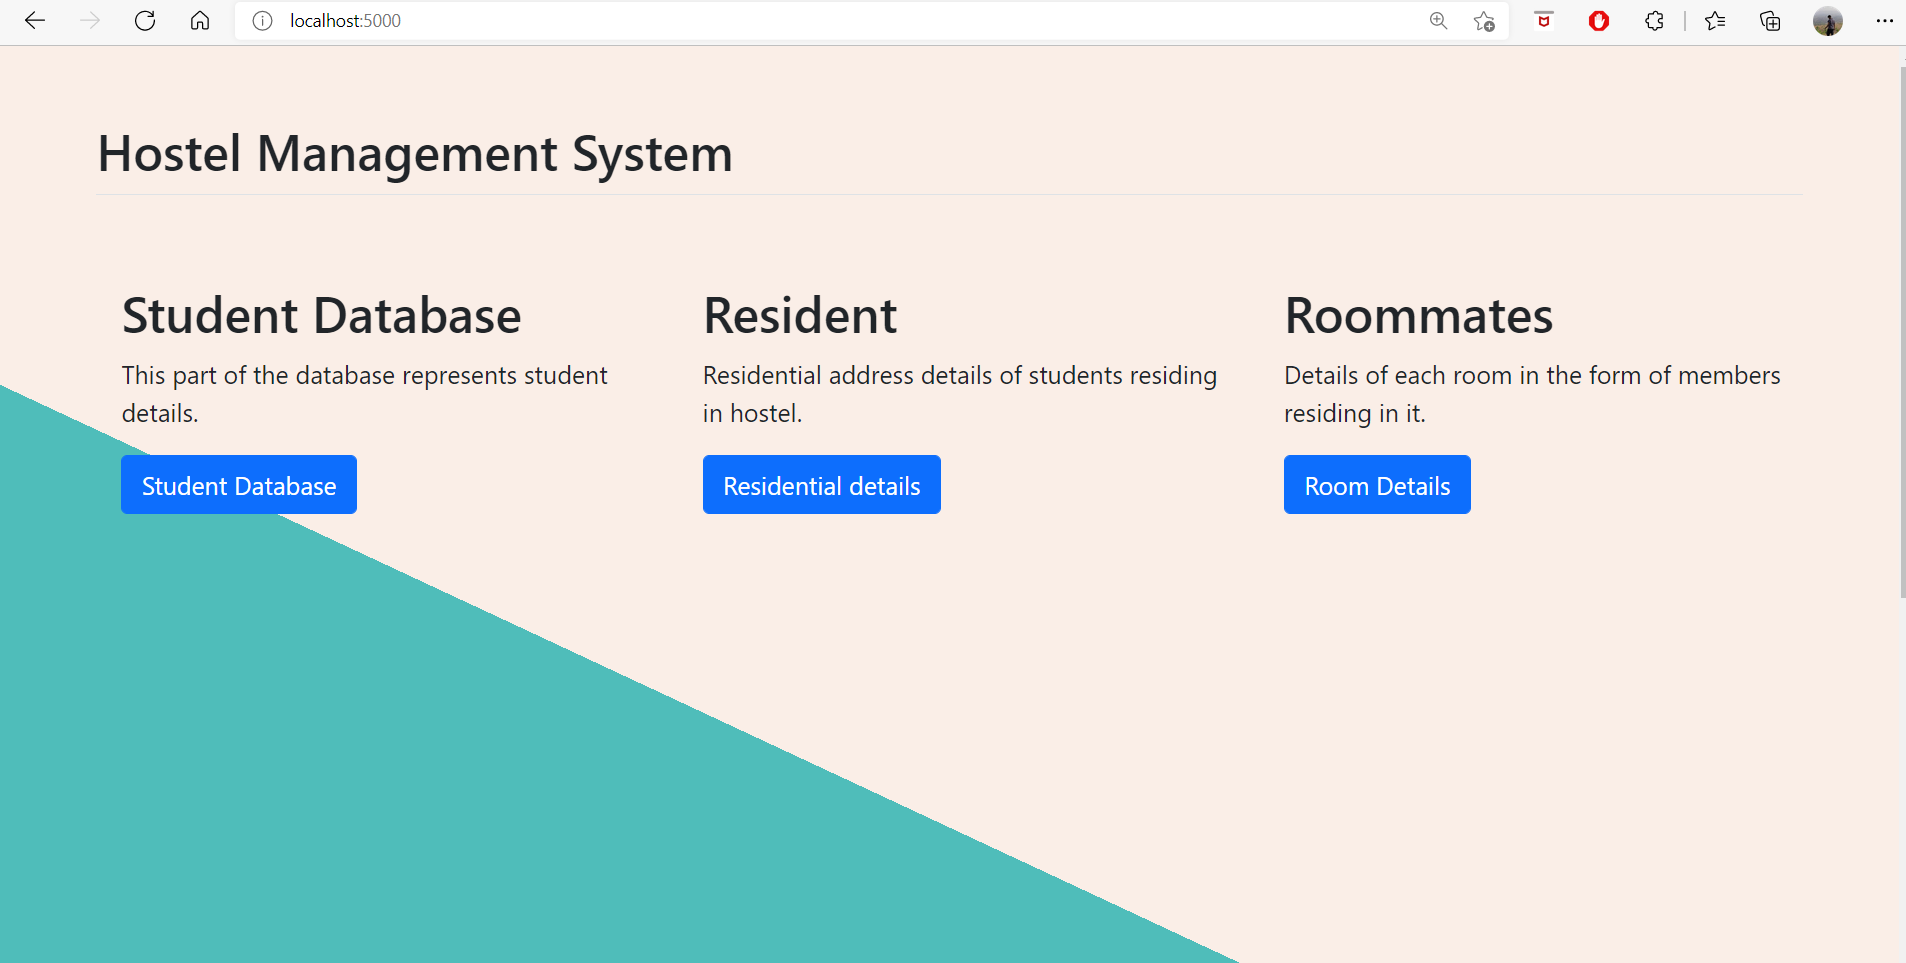This screenshot has width=1906, height=963.
Task: Click the Resident section heading
Action: 800,316
